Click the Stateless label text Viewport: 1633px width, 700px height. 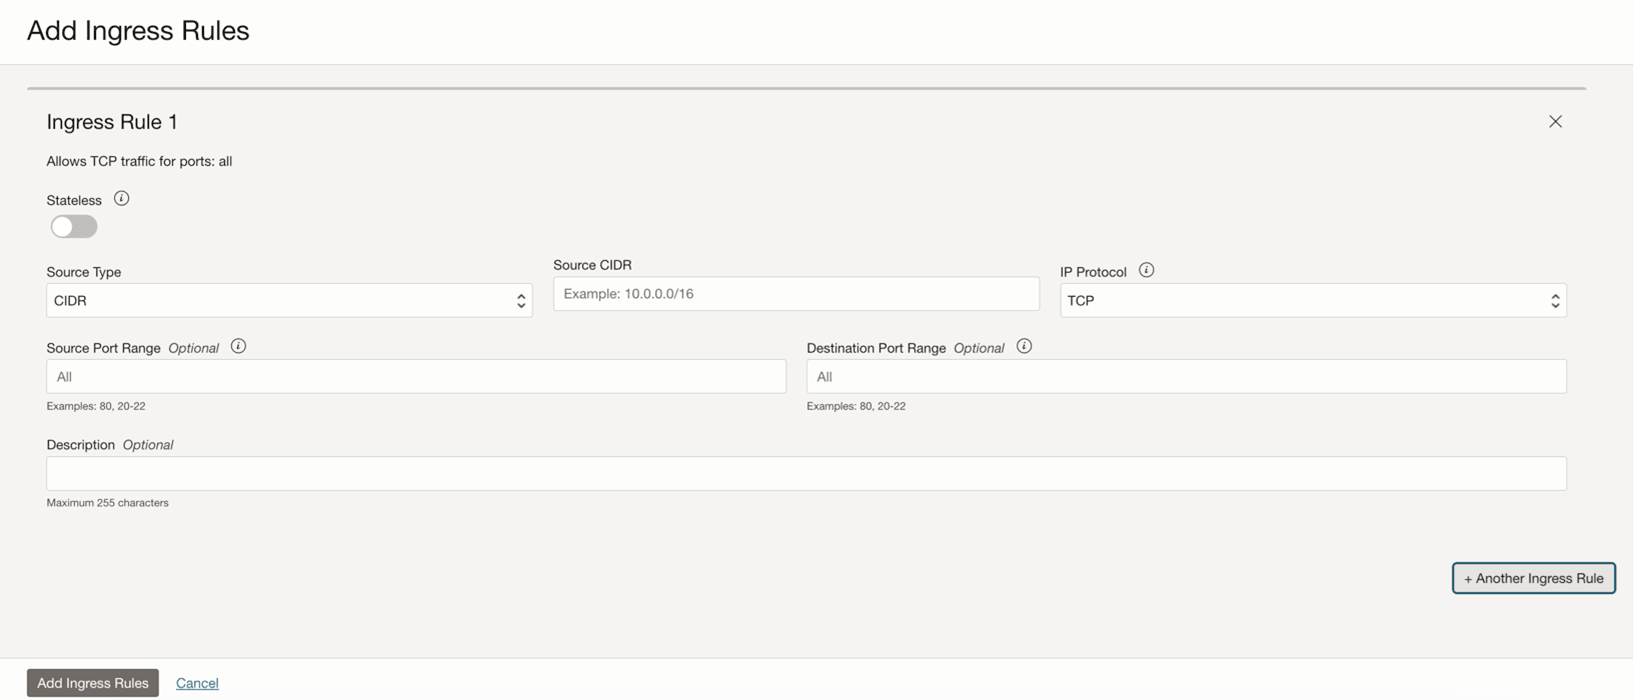click(74, 200)
